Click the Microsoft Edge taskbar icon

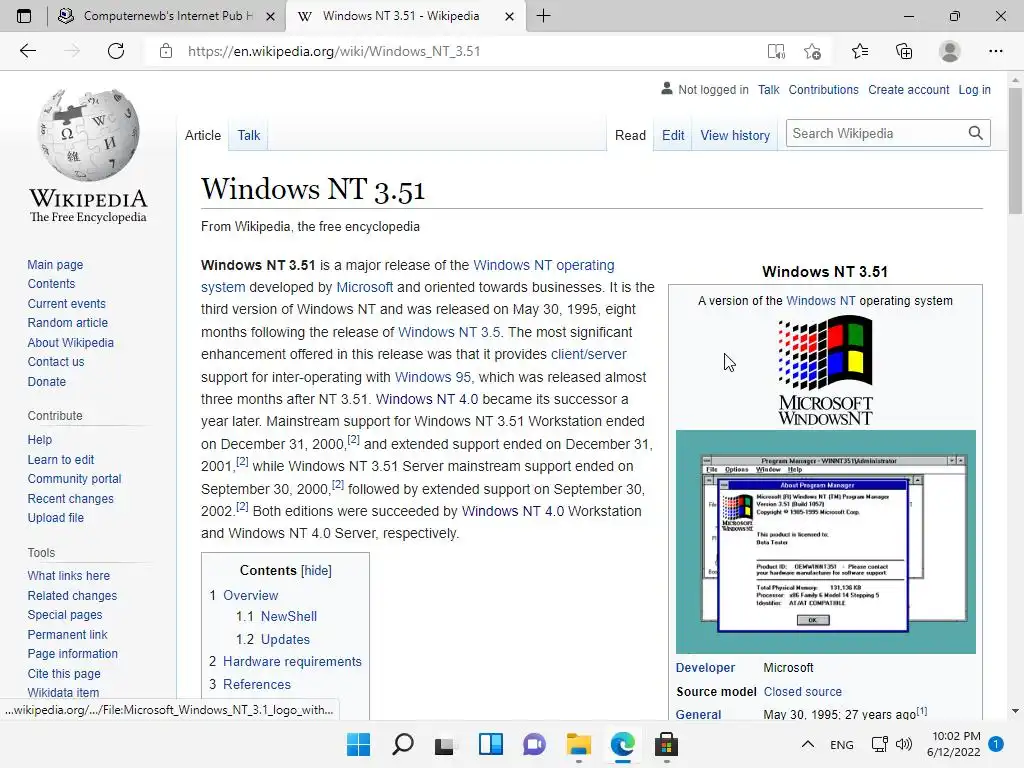622,744
